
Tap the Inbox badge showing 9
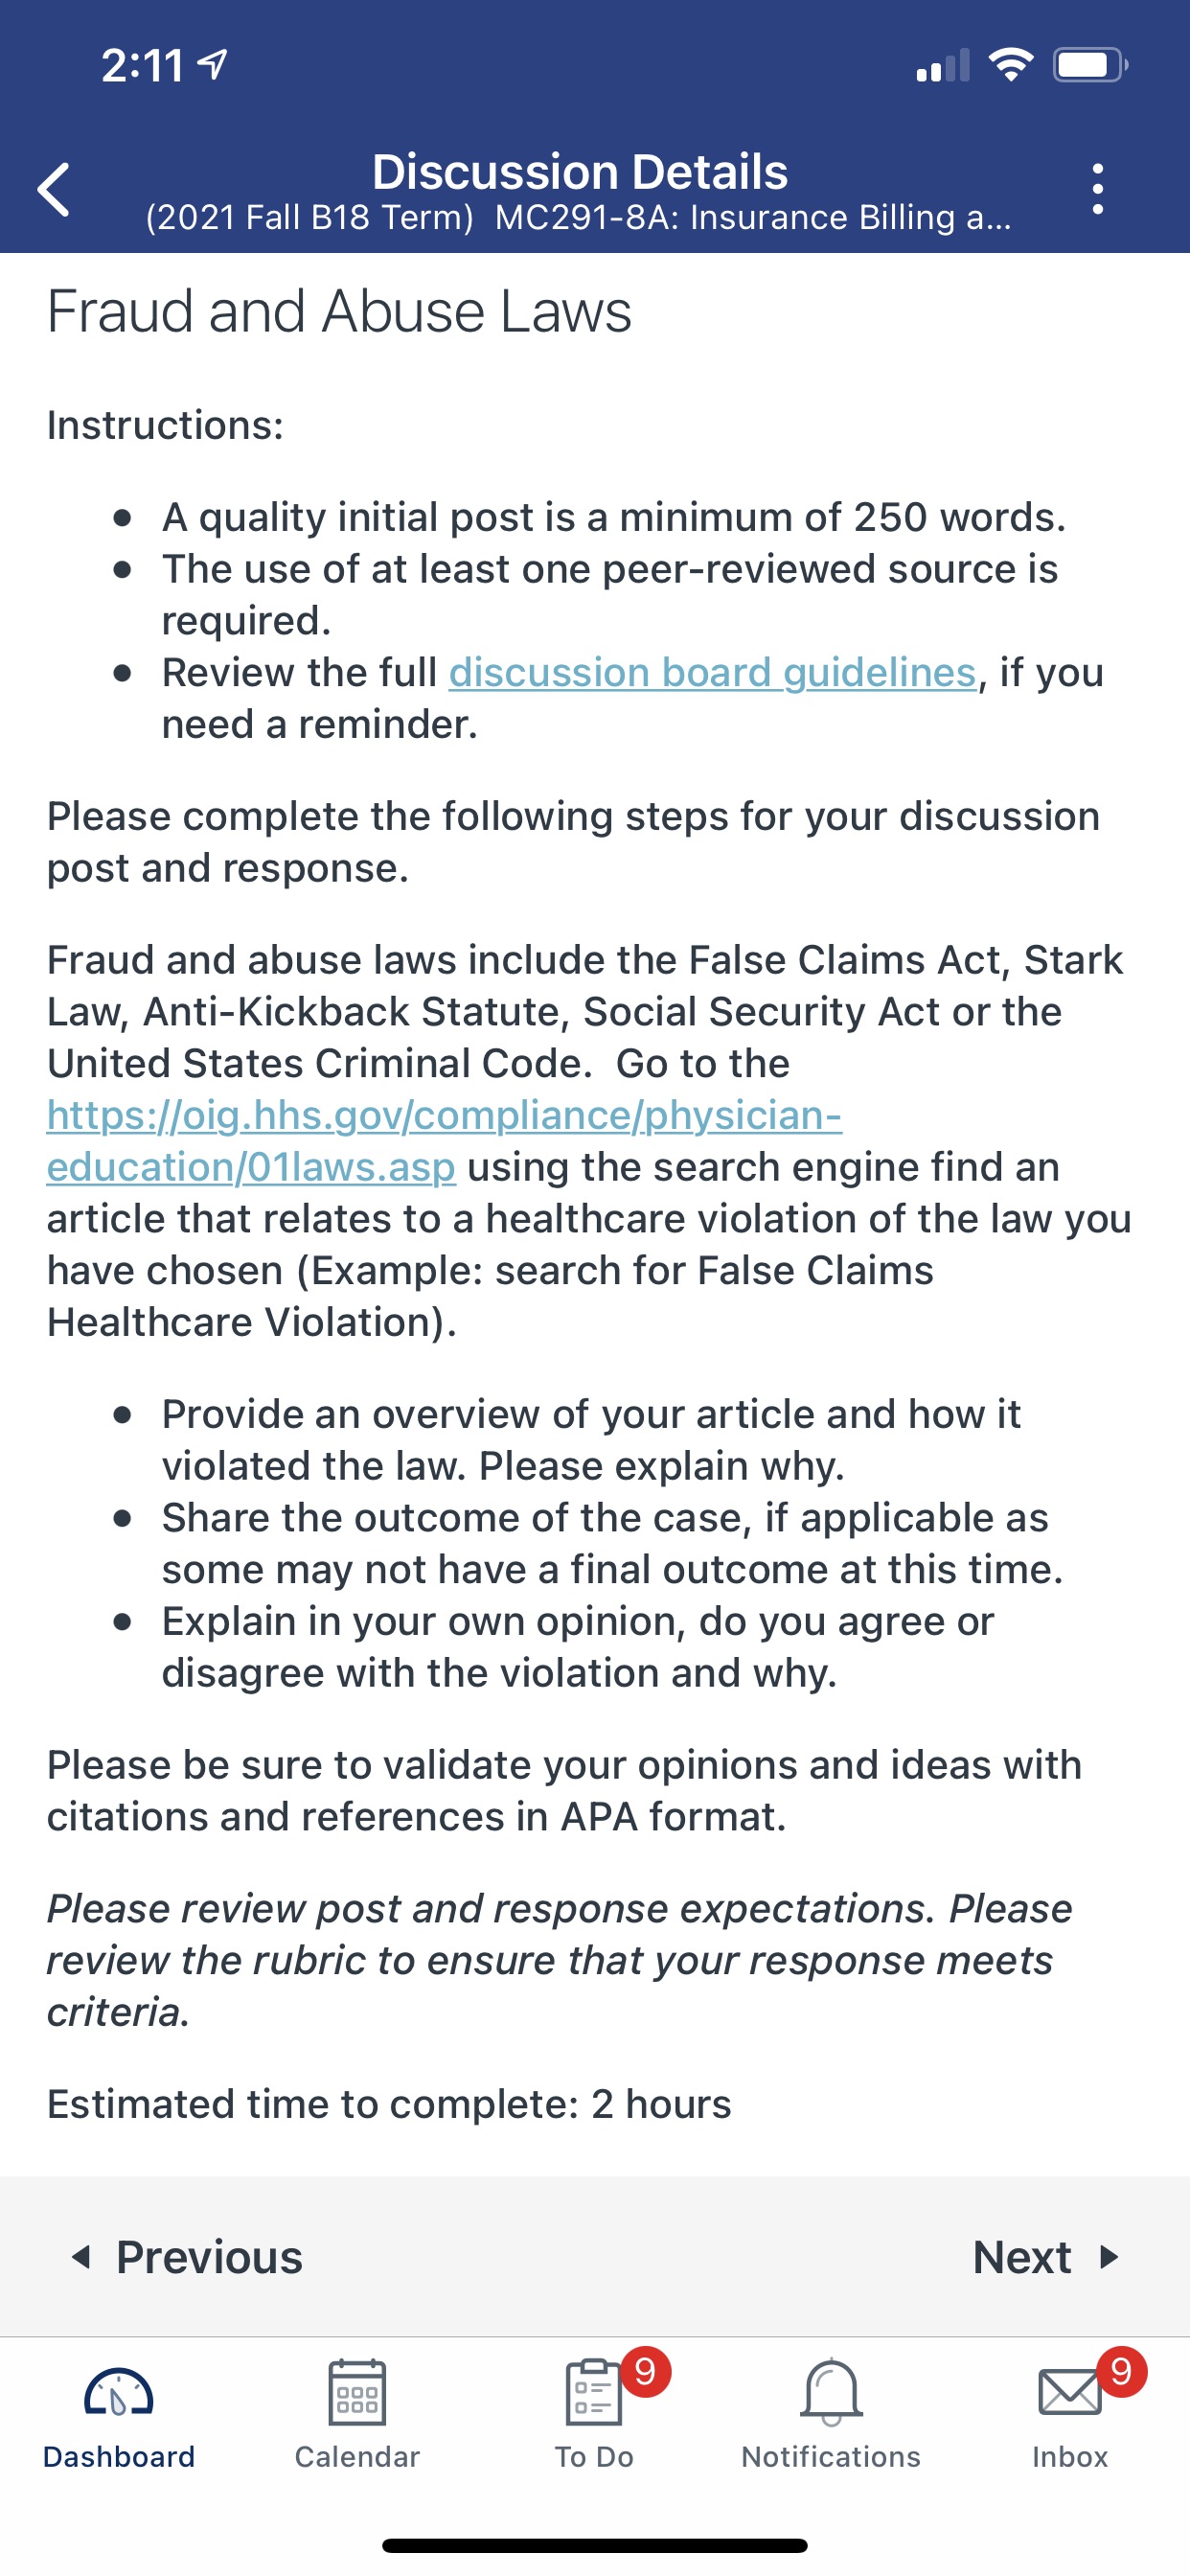1121,2371
